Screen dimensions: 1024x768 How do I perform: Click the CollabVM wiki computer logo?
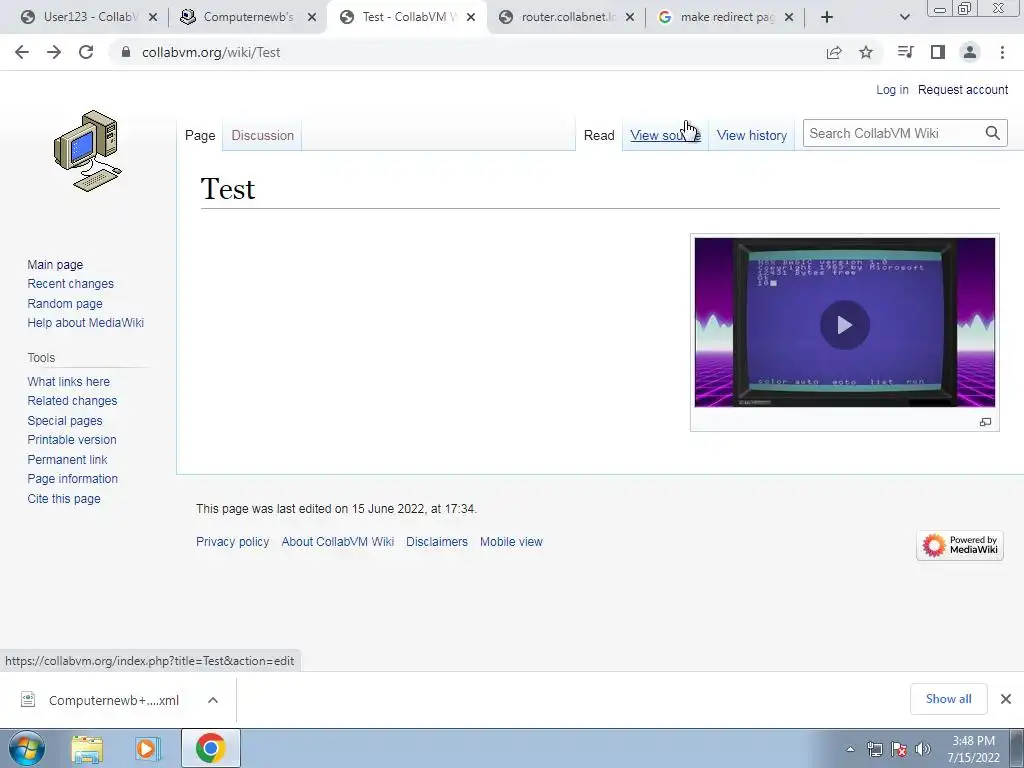[88, 150]
